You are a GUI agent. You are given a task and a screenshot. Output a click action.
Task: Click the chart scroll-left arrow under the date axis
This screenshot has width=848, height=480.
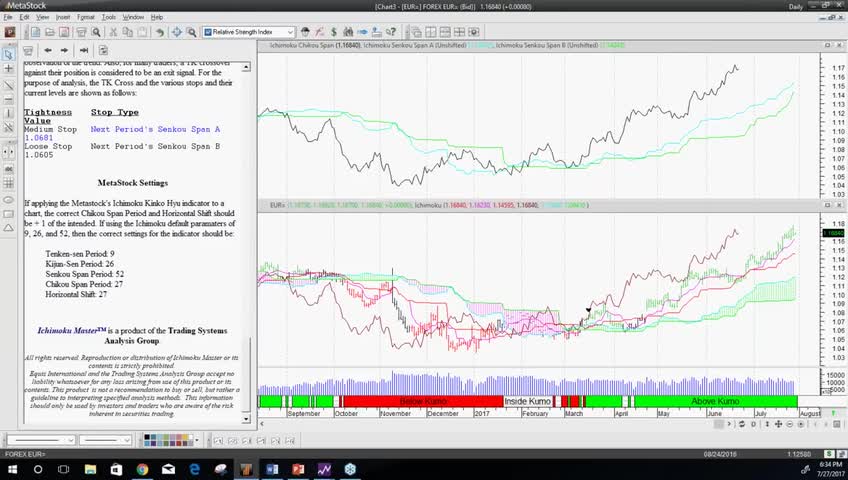pos(262,424)
